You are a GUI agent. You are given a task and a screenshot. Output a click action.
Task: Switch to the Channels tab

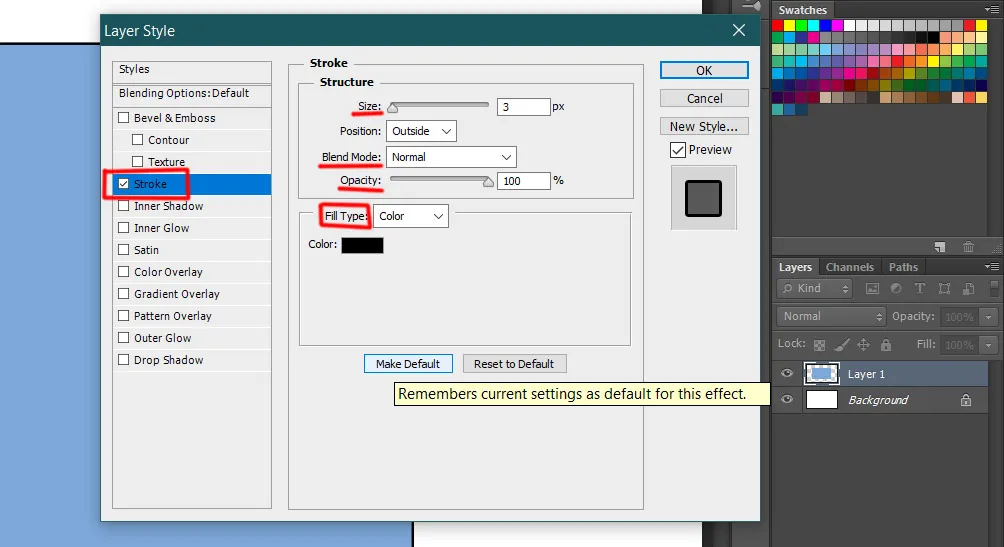click(x=849, y=267)
